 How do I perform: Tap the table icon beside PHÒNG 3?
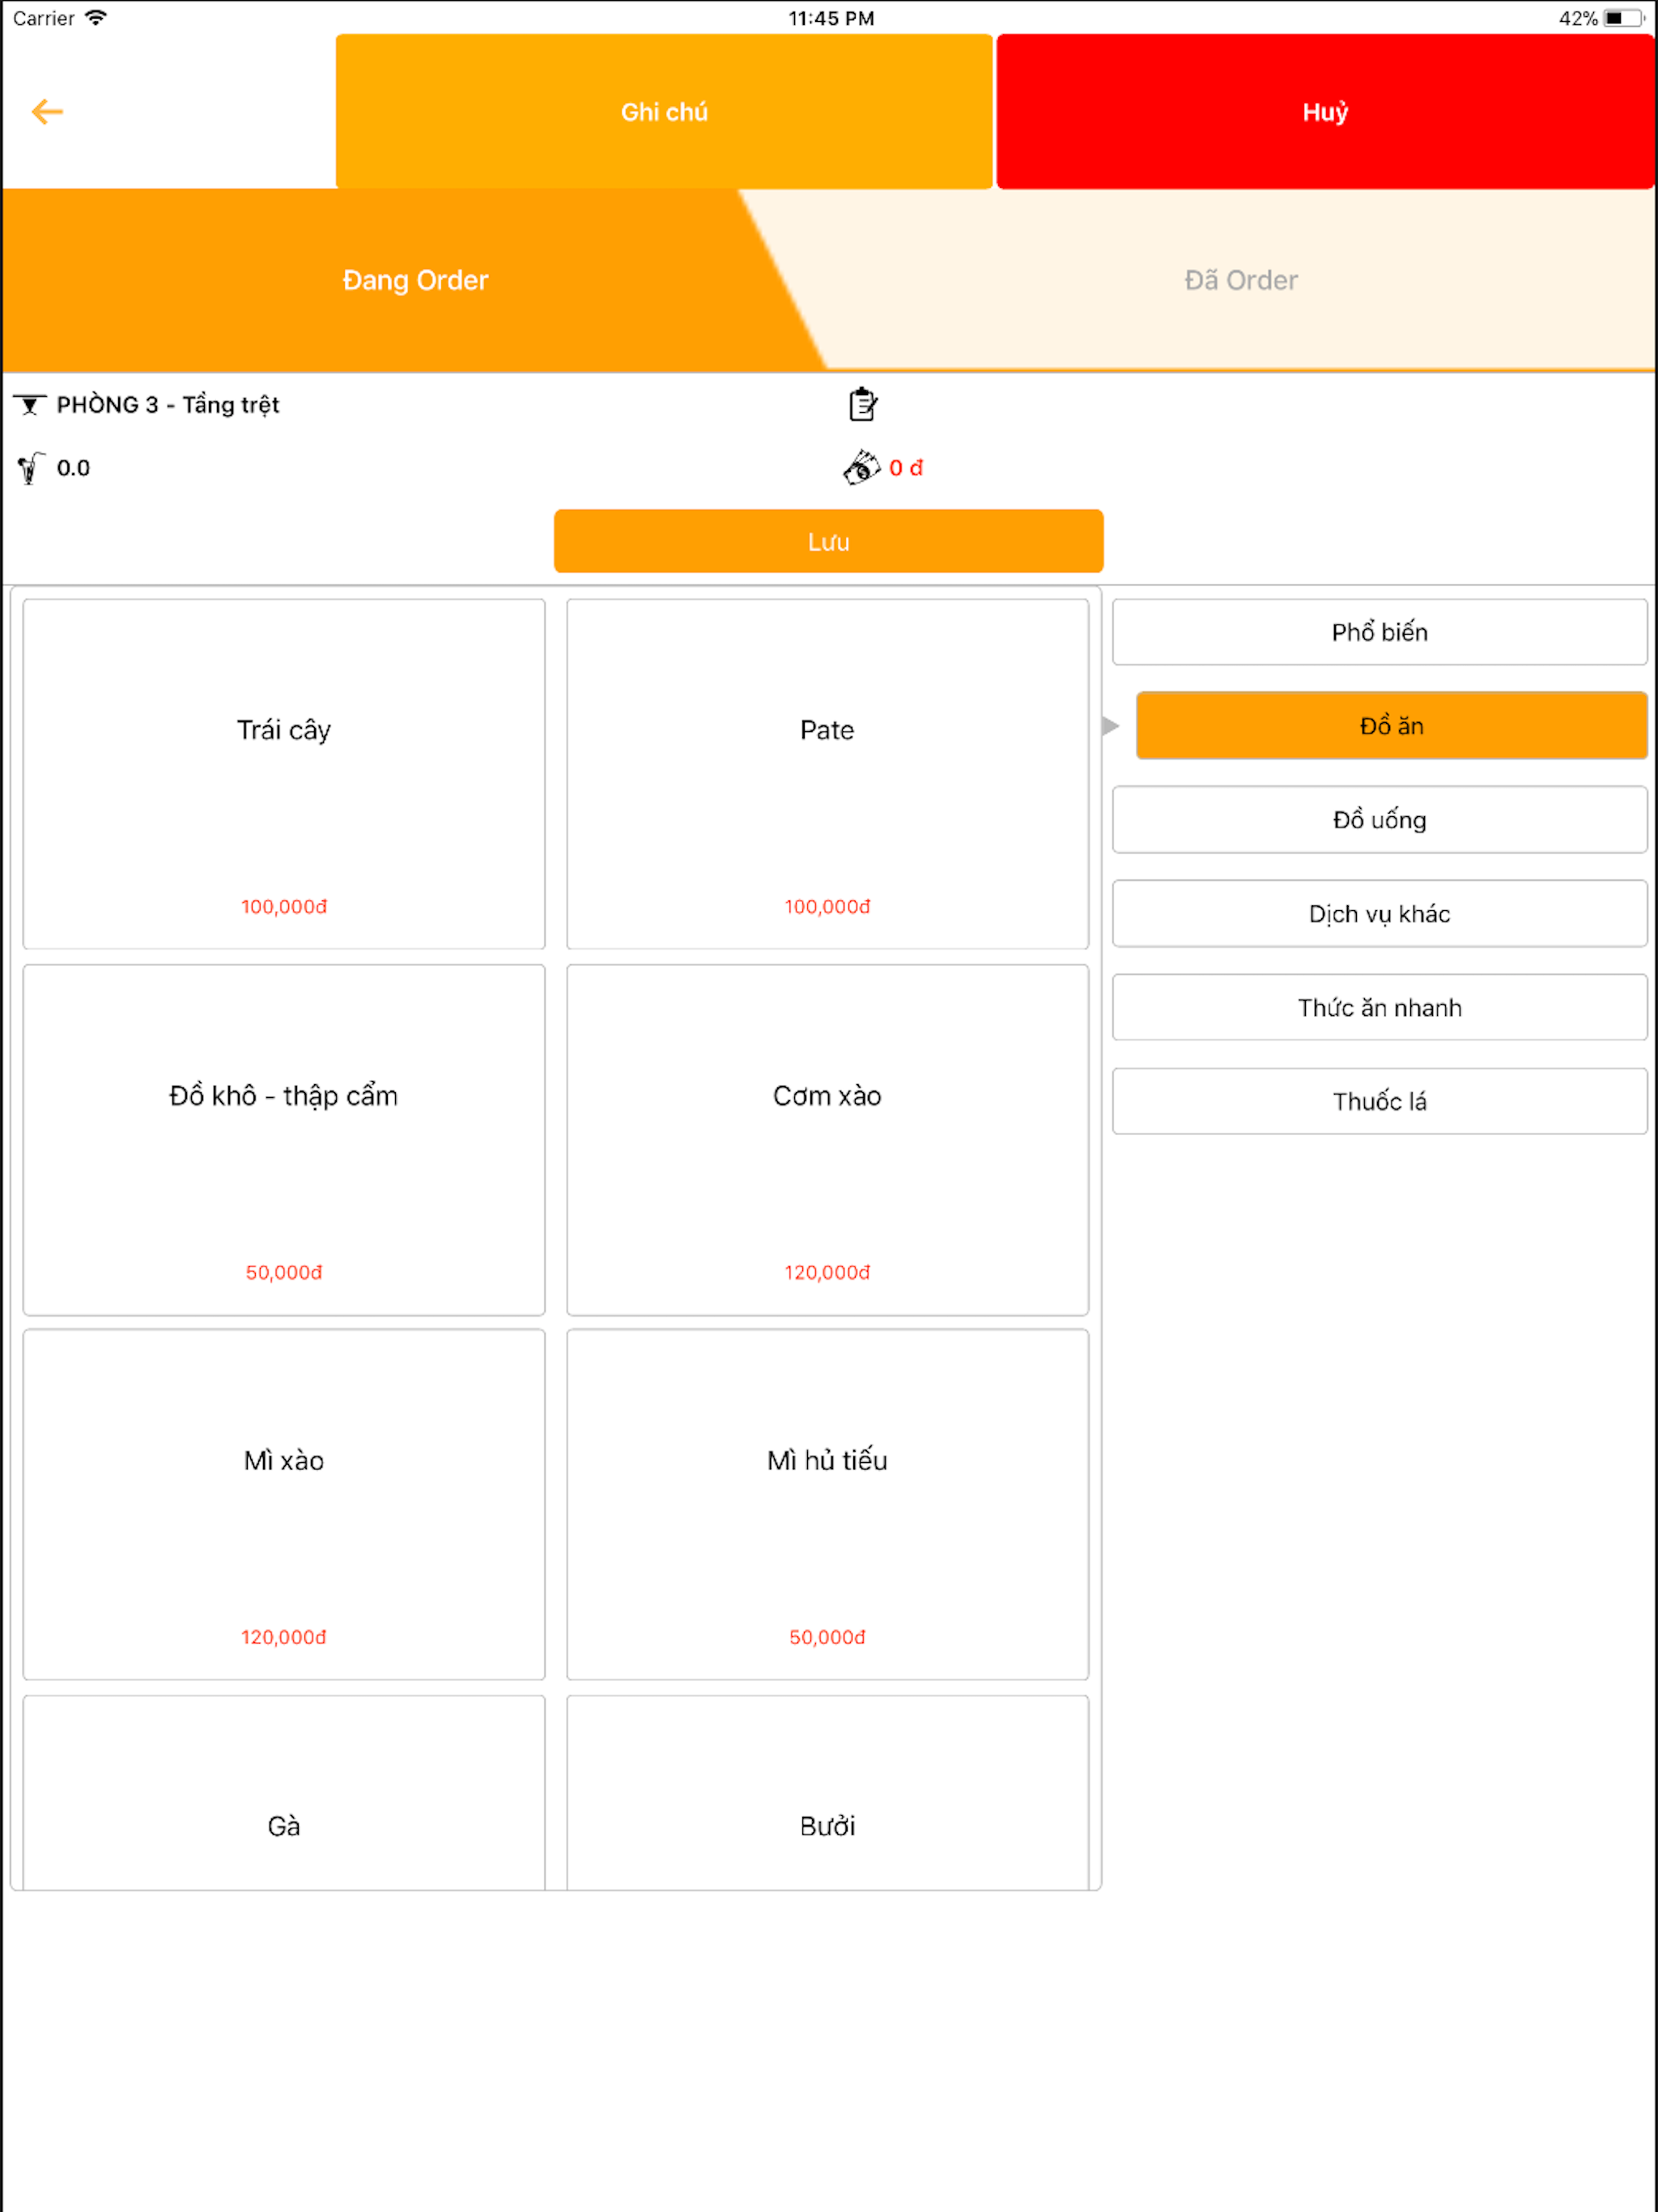[30, 404]
